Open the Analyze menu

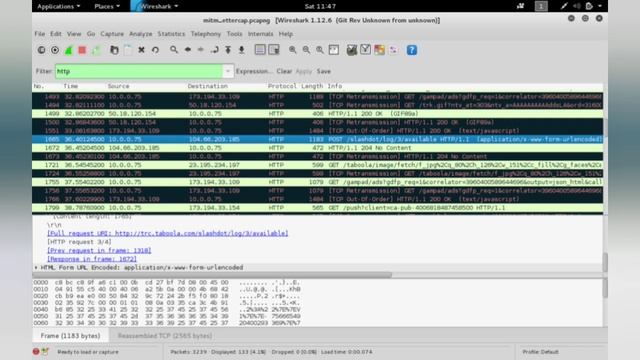(140, 34)
